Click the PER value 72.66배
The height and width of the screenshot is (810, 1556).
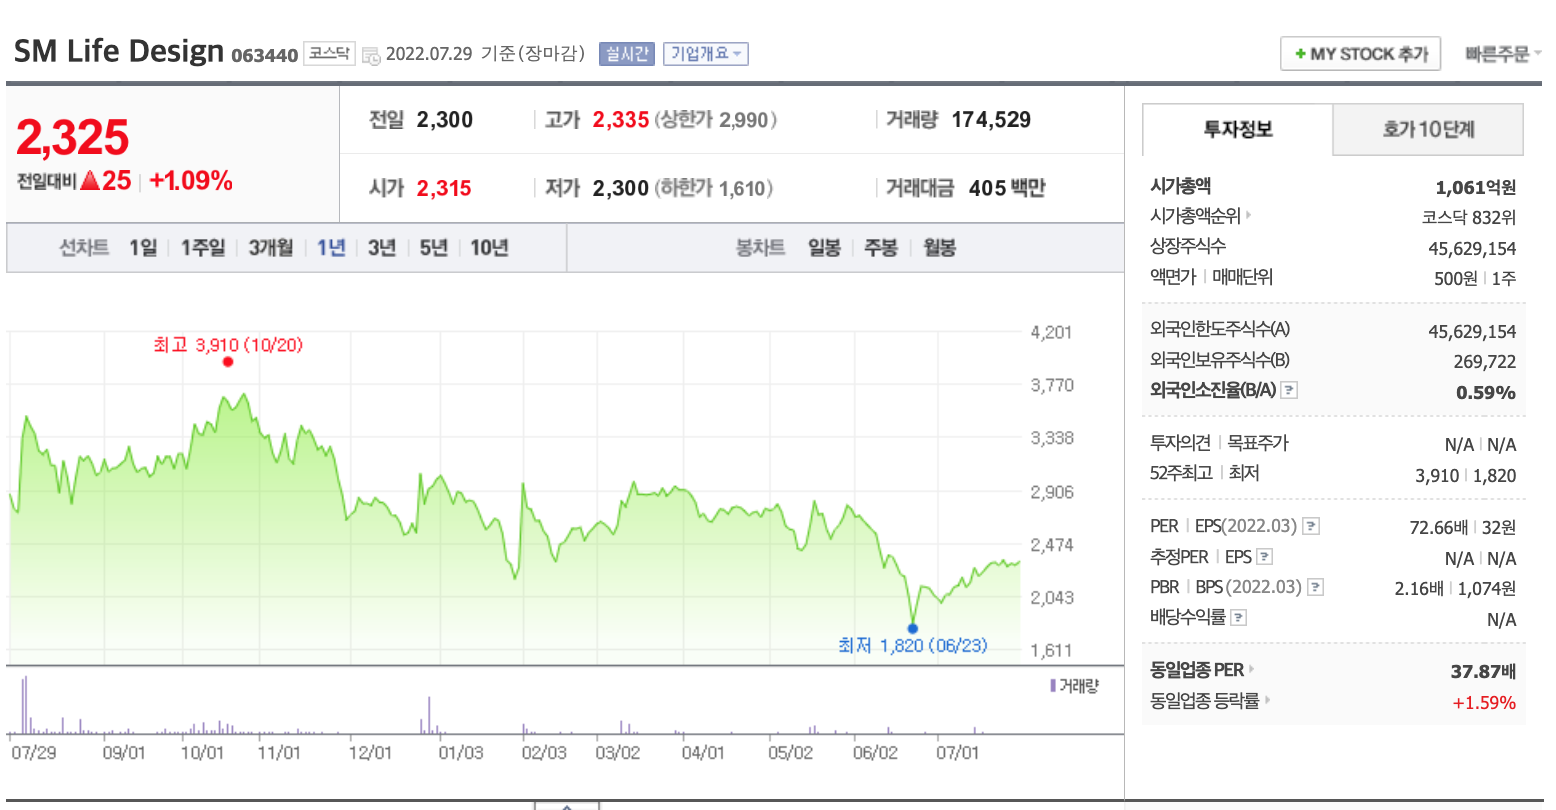(x=1438, y=527)
